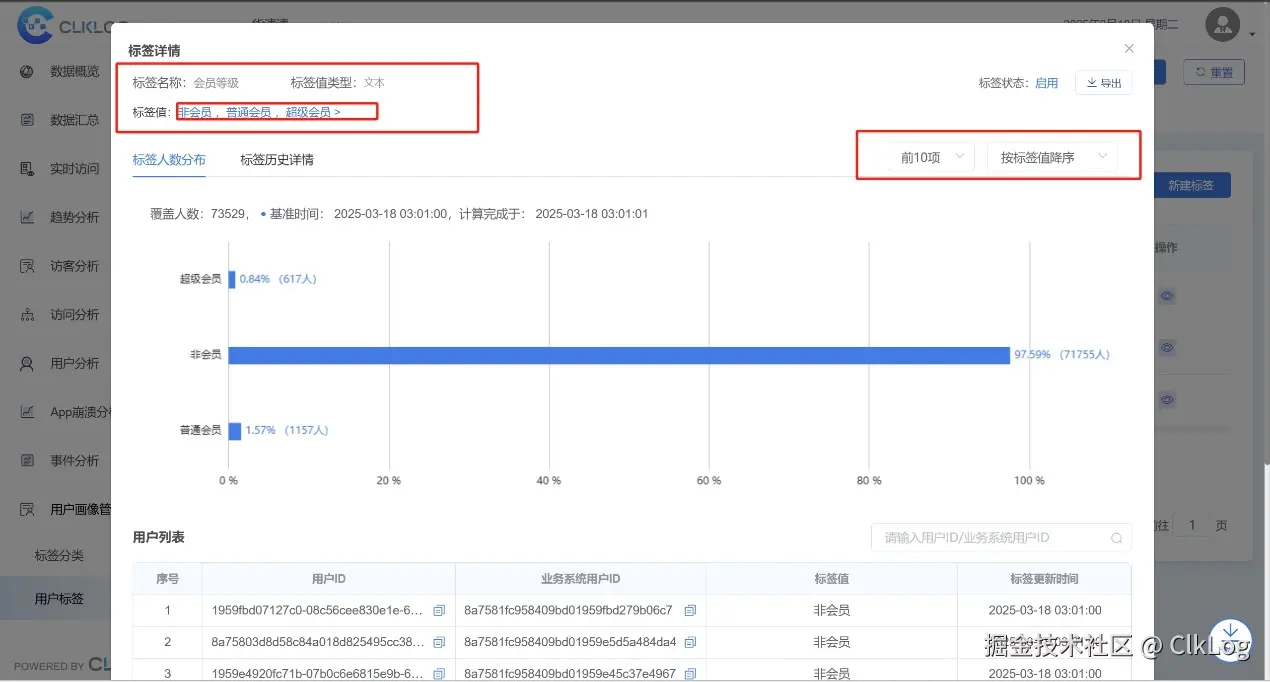
Task: Open the 前10项 dropdown
Action: [931, 157]
